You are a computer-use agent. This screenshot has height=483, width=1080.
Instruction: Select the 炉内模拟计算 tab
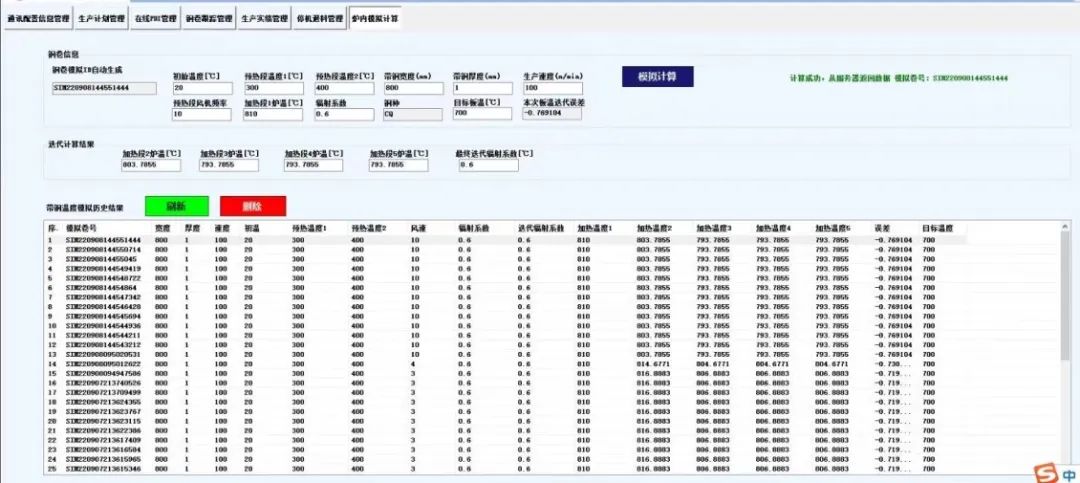coord(375,19)
